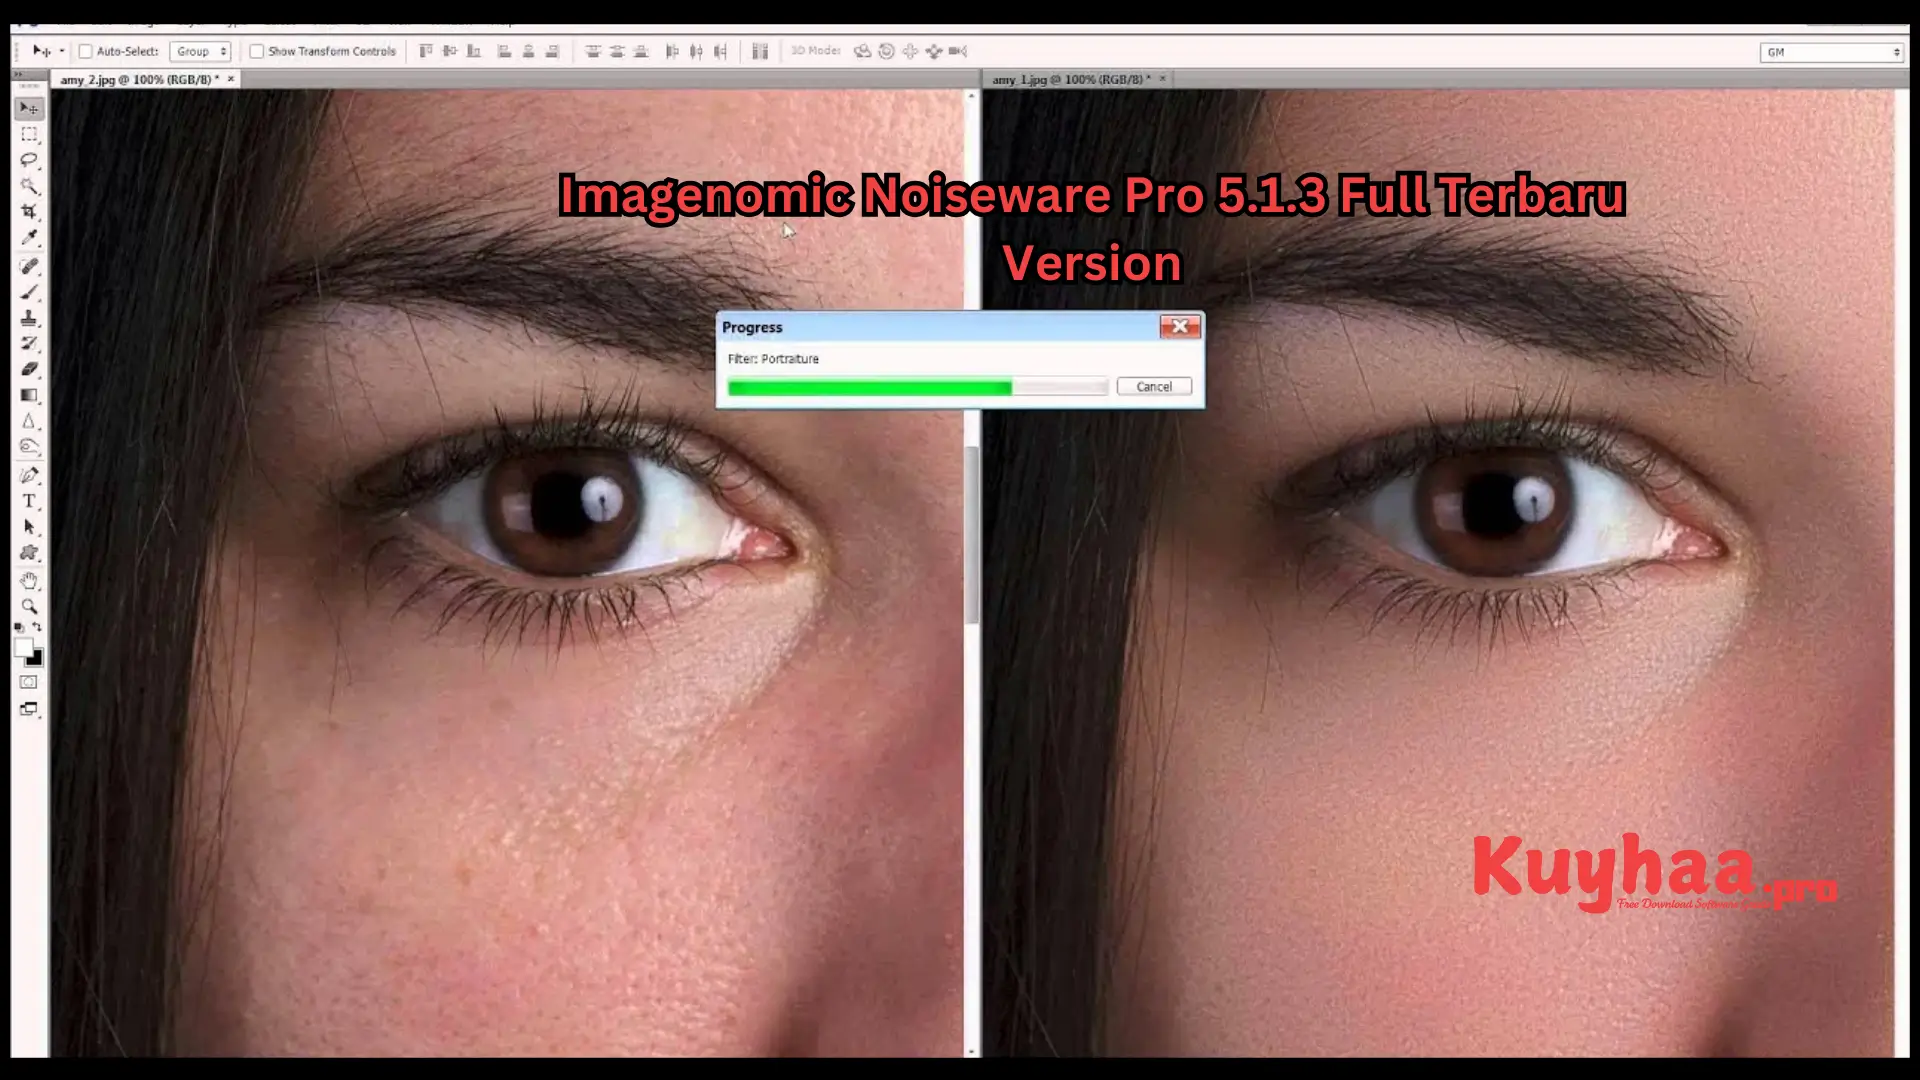This screenshot has height=1080, width=1920.
Task: Enable the Auto-Select checkbox
Action: 86,51
